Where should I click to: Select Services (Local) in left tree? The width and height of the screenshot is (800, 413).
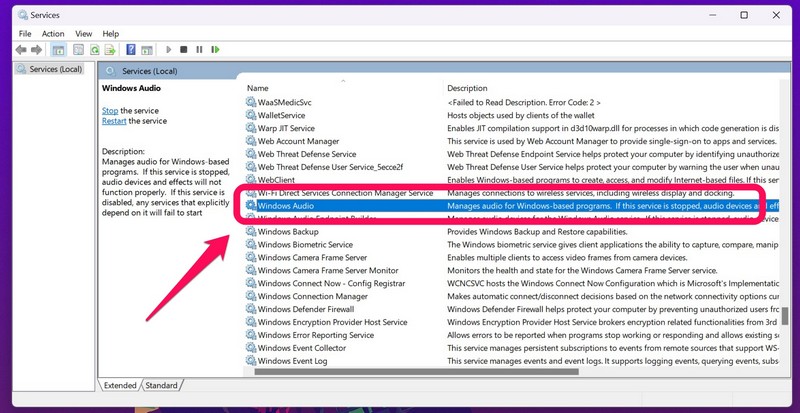pos(55,69)
